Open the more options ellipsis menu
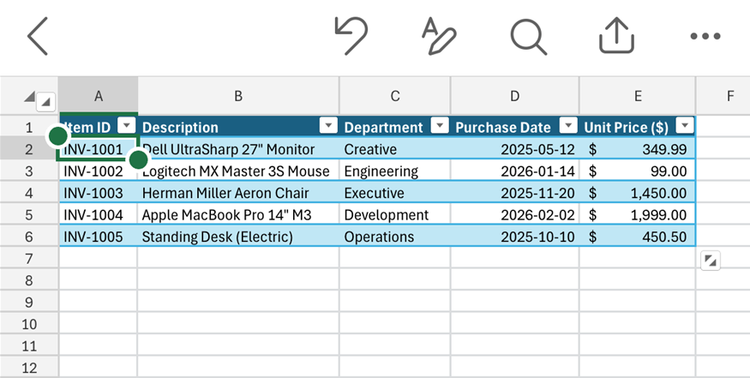The width and height of the screenshot is (750, 378). (706, 36)
